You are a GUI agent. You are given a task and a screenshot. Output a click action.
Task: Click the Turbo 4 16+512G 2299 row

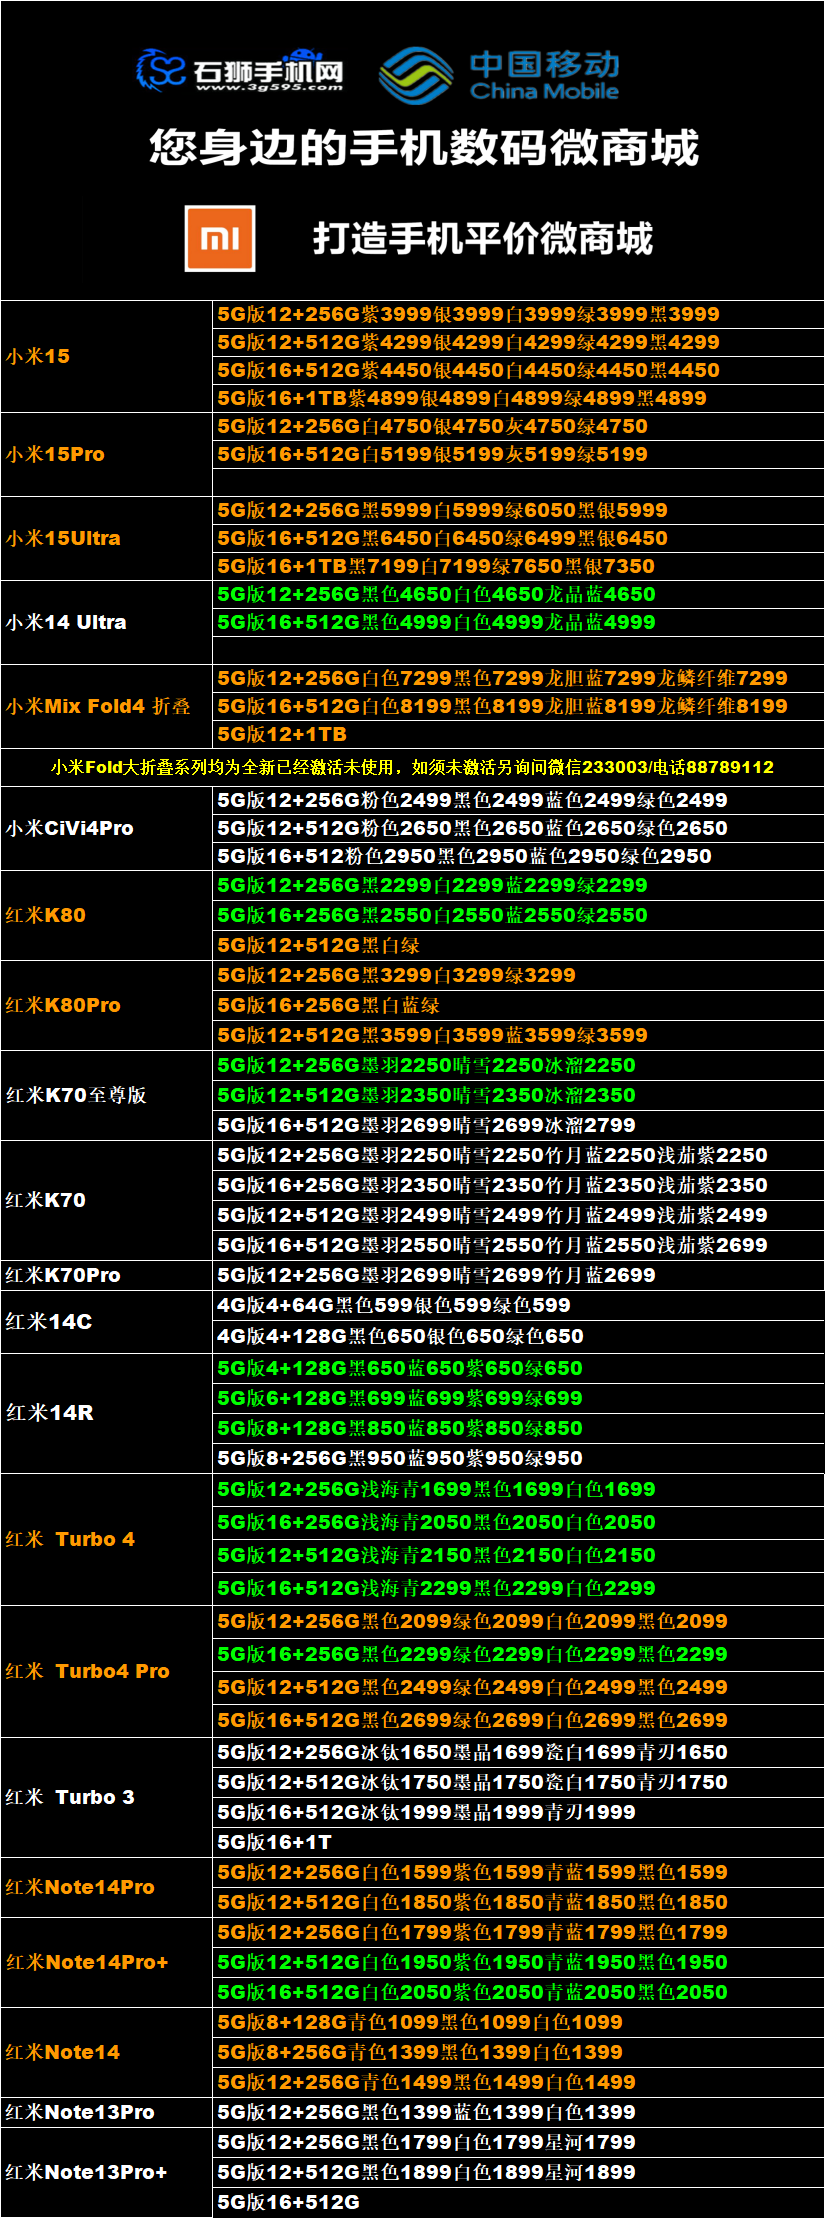(518, 1588)
